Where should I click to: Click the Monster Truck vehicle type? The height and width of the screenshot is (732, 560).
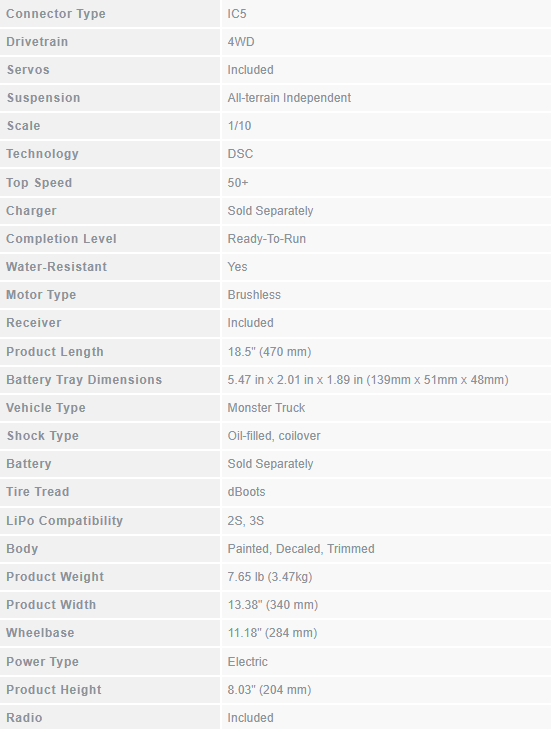266,408
